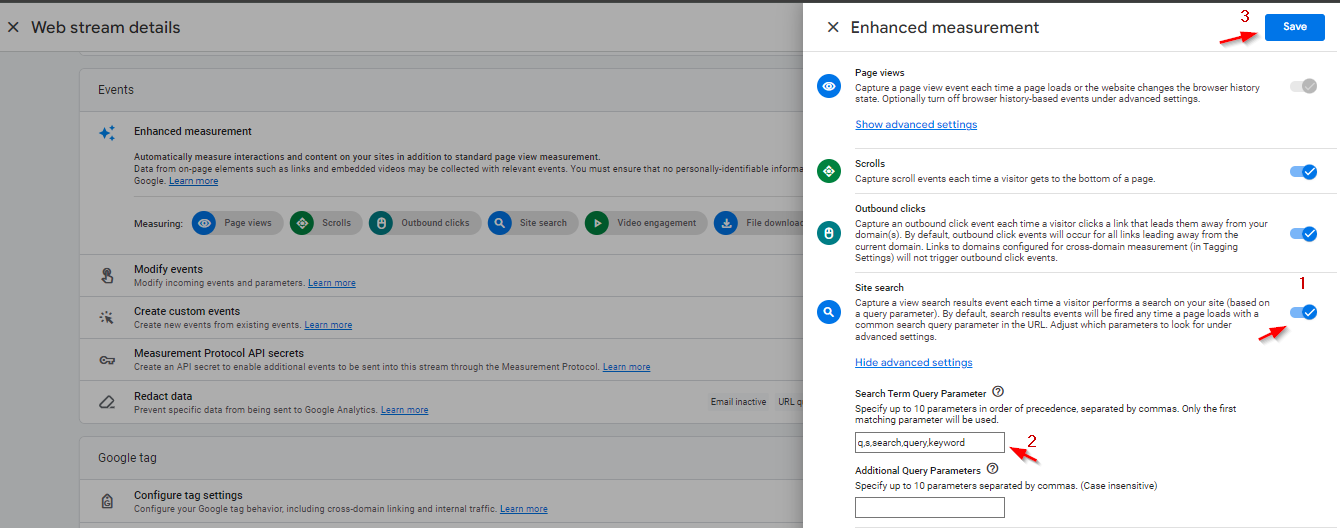Toggle the Outbound clicks switch
The width and height of the screenshot is (1340, 528).
[1303, 234]
